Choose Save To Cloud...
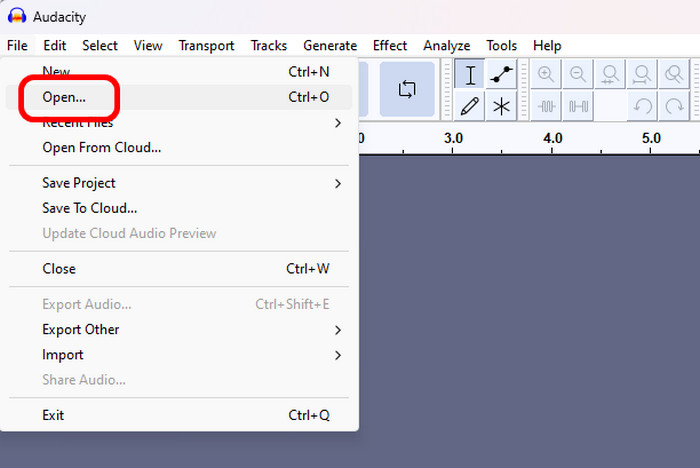The image size is (700, 468). [x=179, y=208]
